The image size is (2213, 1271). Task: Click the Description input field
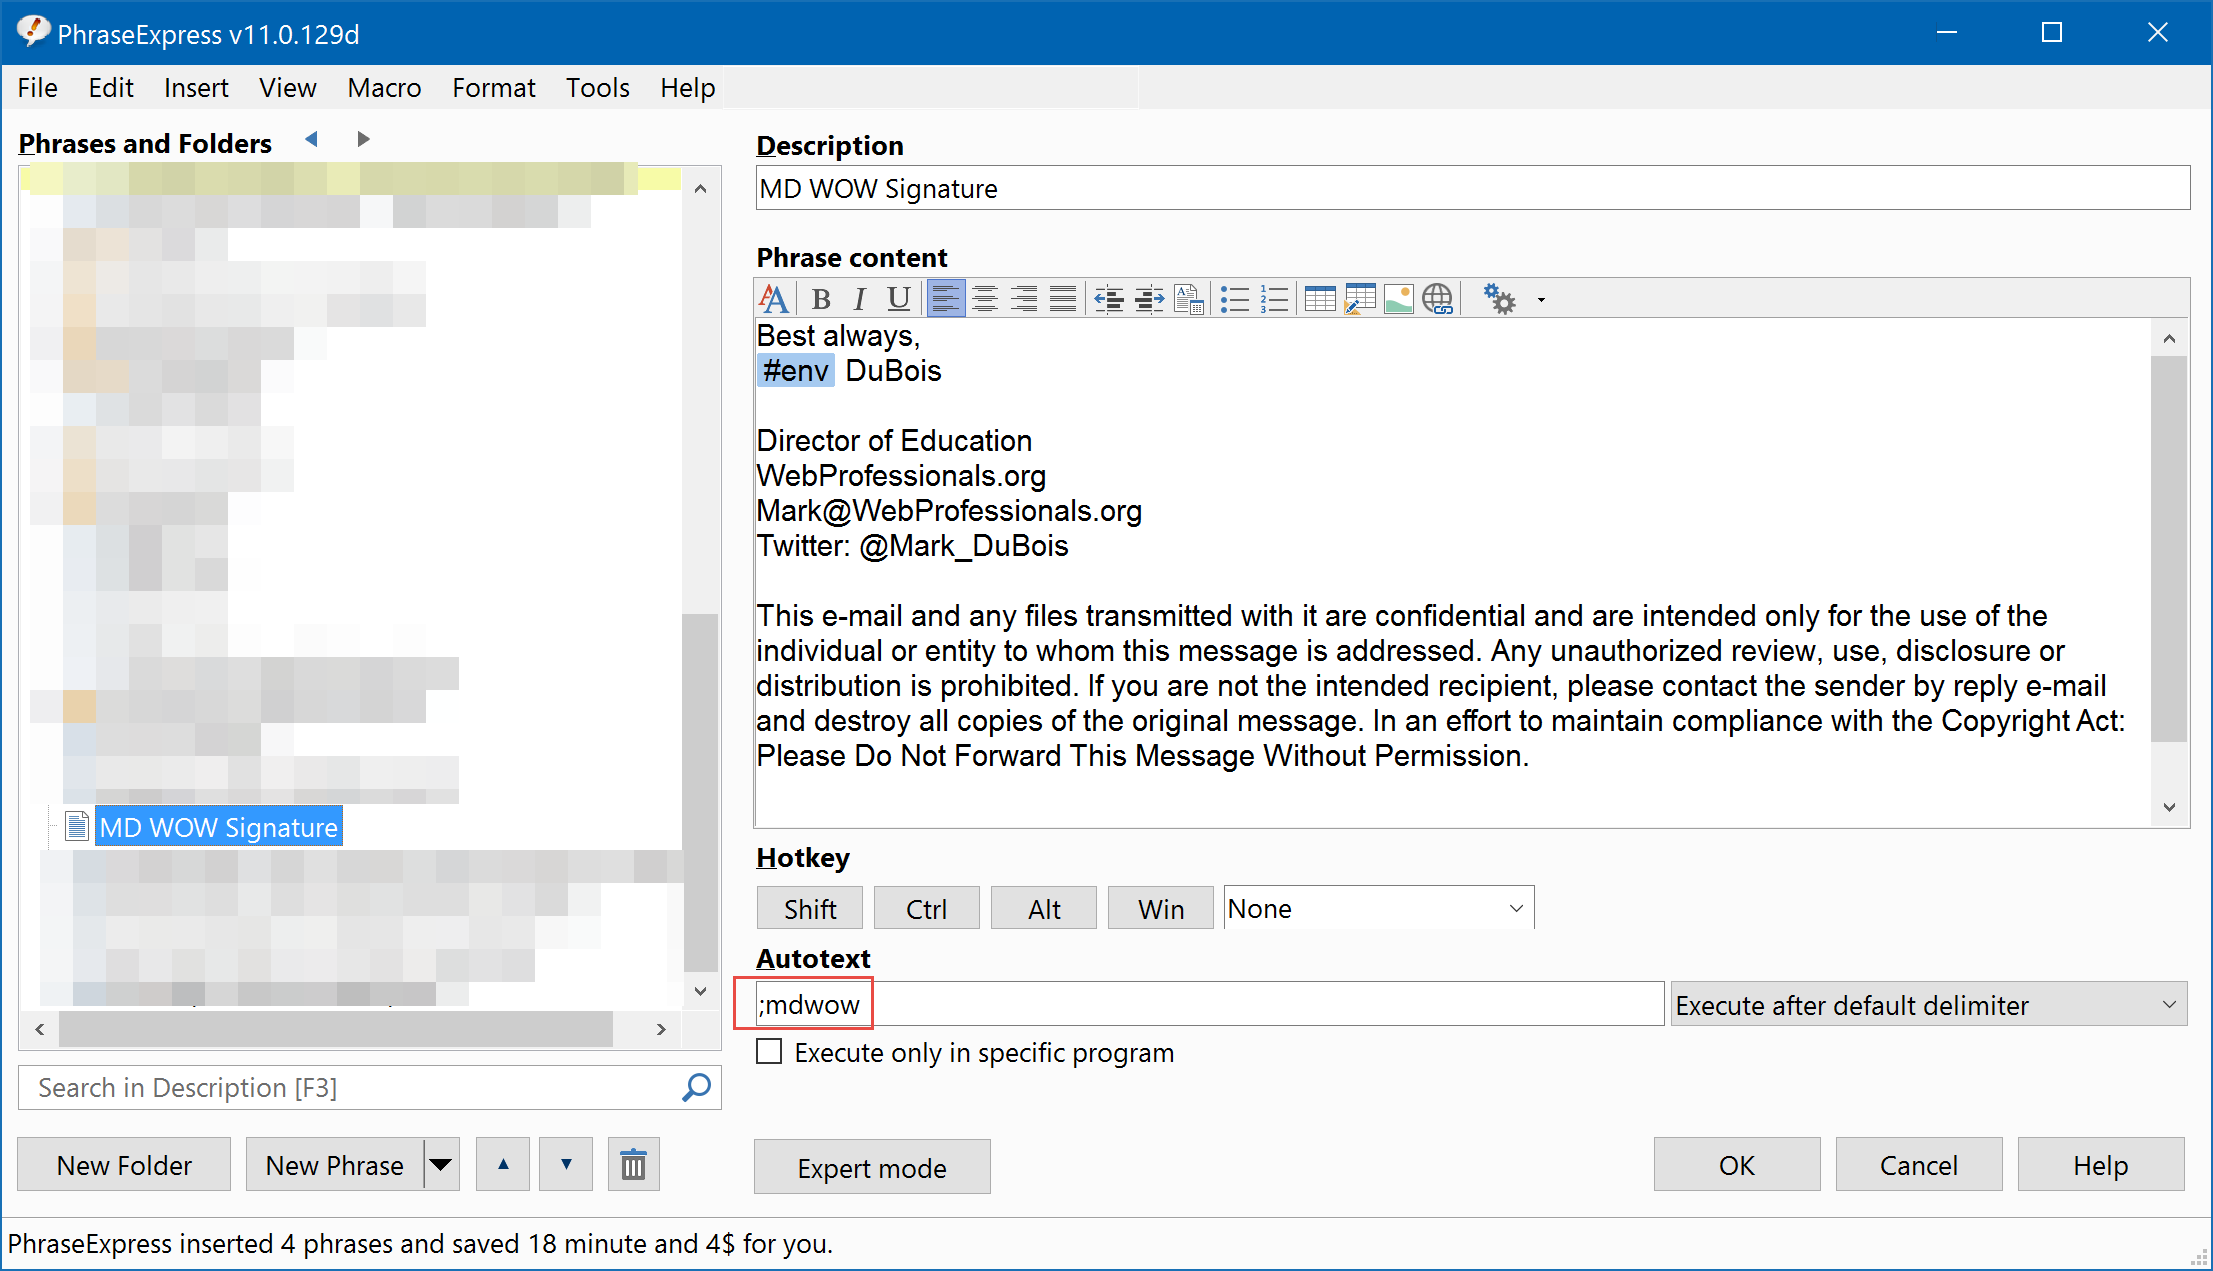pyautogui.click(x=1473, y=188)
